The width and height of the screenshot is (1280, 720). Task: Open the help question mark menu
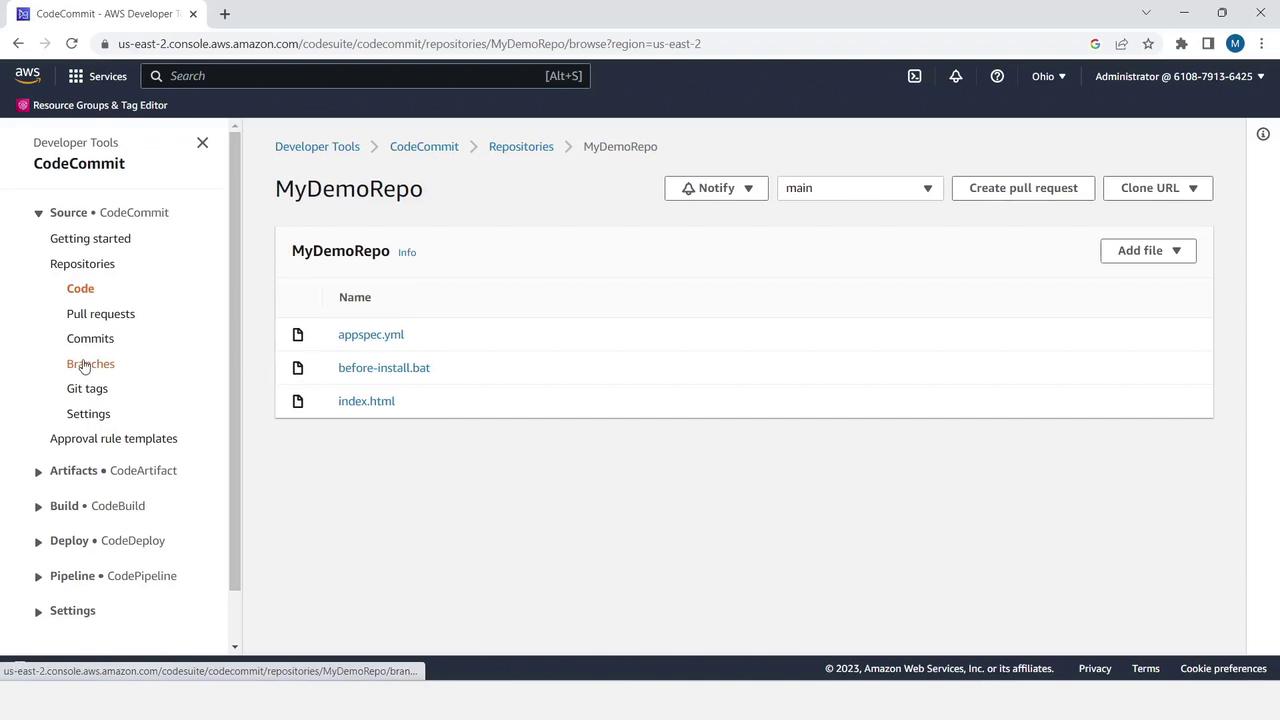(x=997, y=76)
